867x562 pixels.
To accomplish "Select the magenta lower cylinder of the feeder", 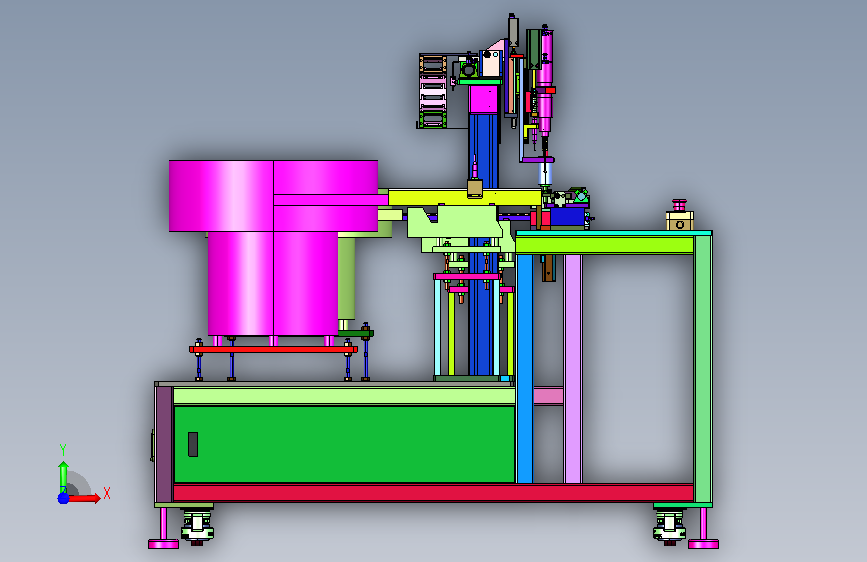I will coord(273,283).
